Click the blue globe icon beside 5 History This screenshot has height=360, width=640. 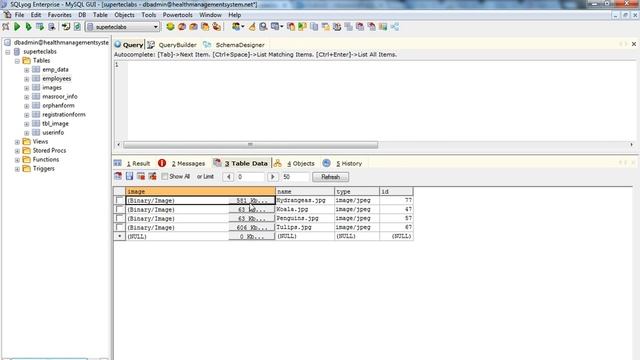pos(327,163)
